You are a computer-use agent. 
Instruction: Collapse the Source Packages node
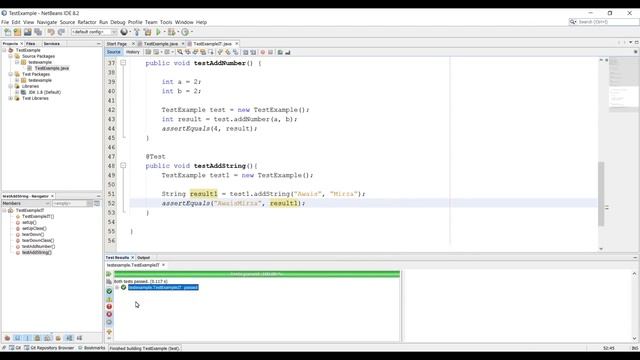11,56
